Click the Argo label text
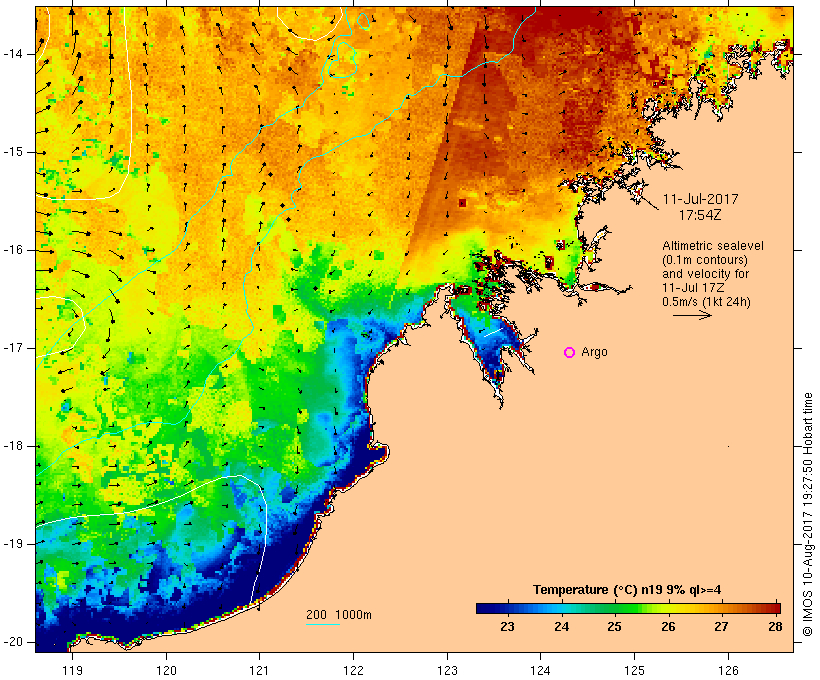The width and height of the screenshot is (820, 680). point(594,352)
